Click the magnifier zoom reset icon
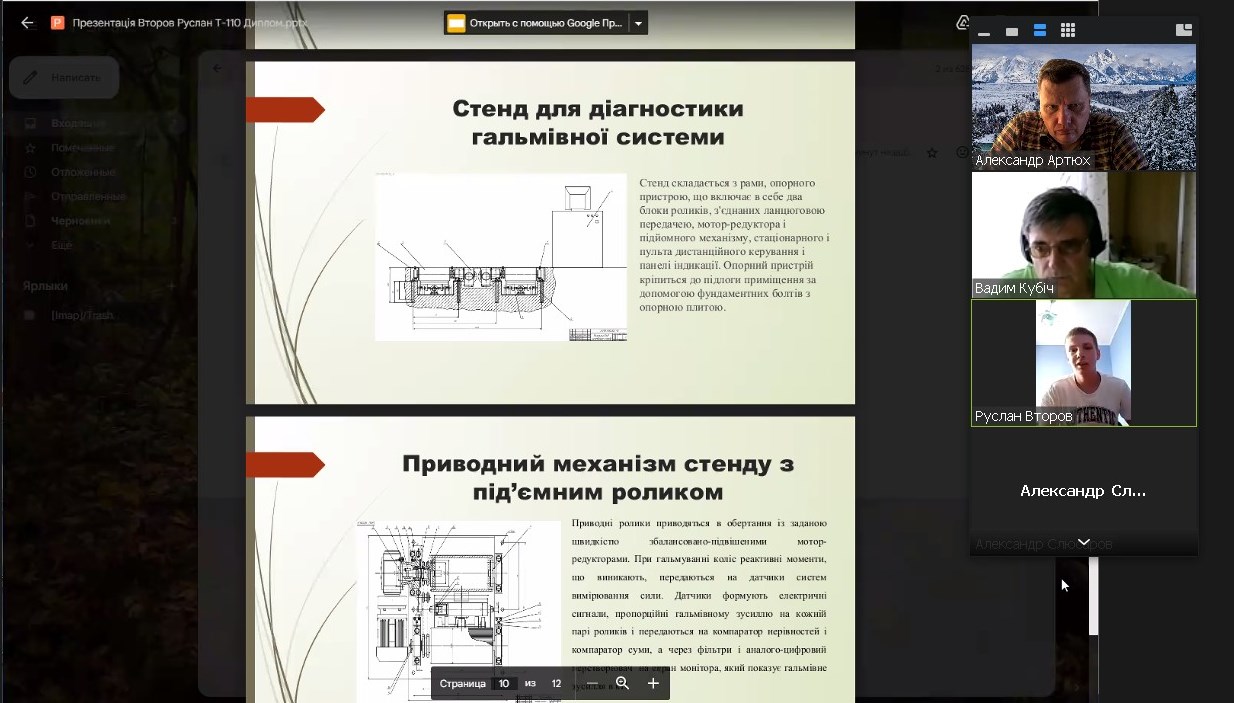This screenshot has width=1234, height=703. pyautogui.click(x=622, y=683)
